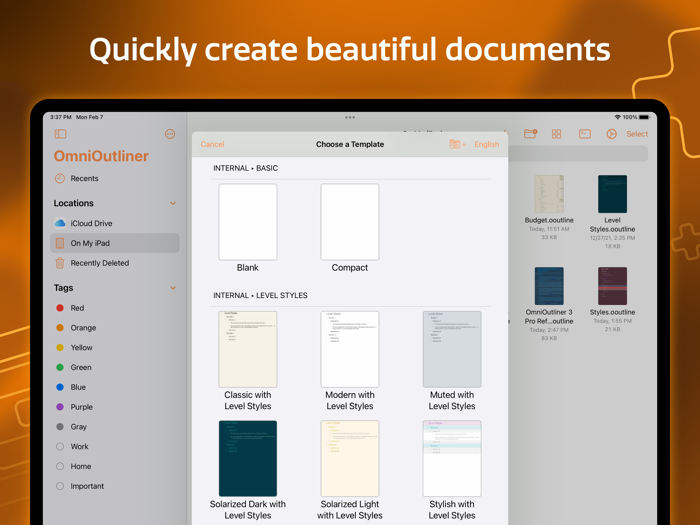This screenshot has height=525, width=700.
Task: Select the On My iPad location
Action: 115,243
